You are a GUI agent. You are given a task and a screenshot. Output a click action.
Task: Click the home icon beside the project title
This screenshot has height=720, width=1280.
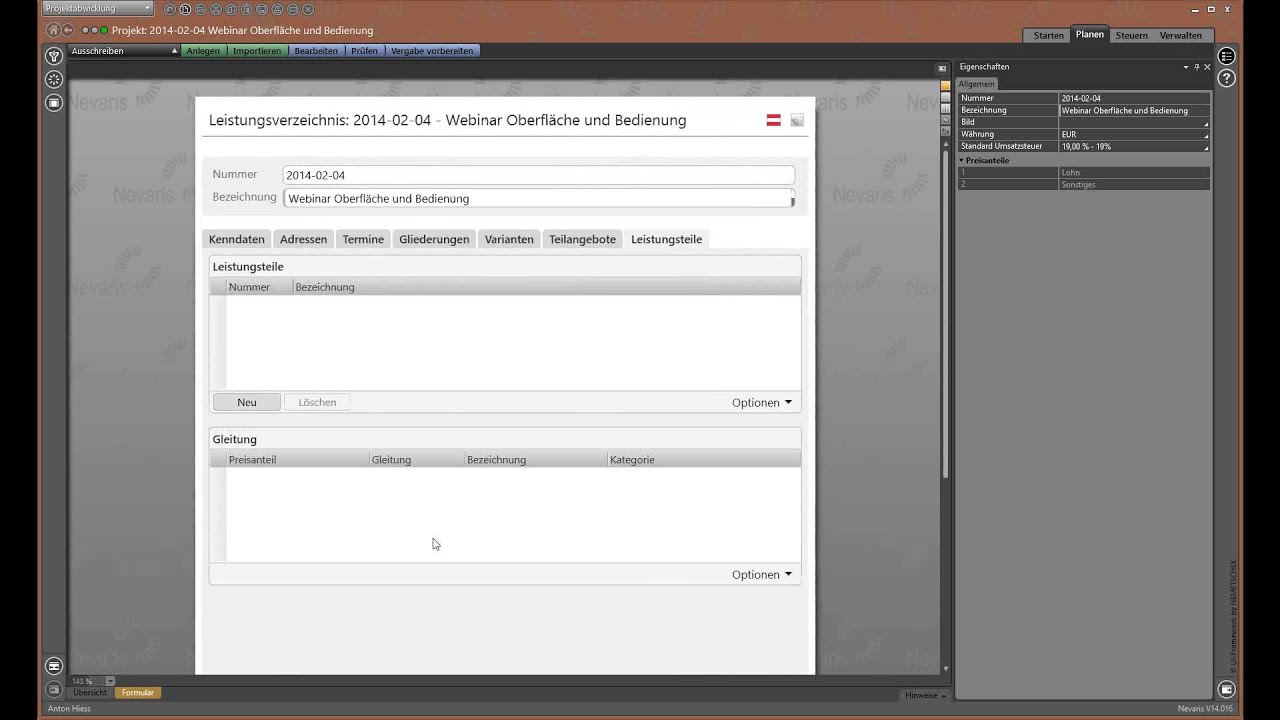54,30
